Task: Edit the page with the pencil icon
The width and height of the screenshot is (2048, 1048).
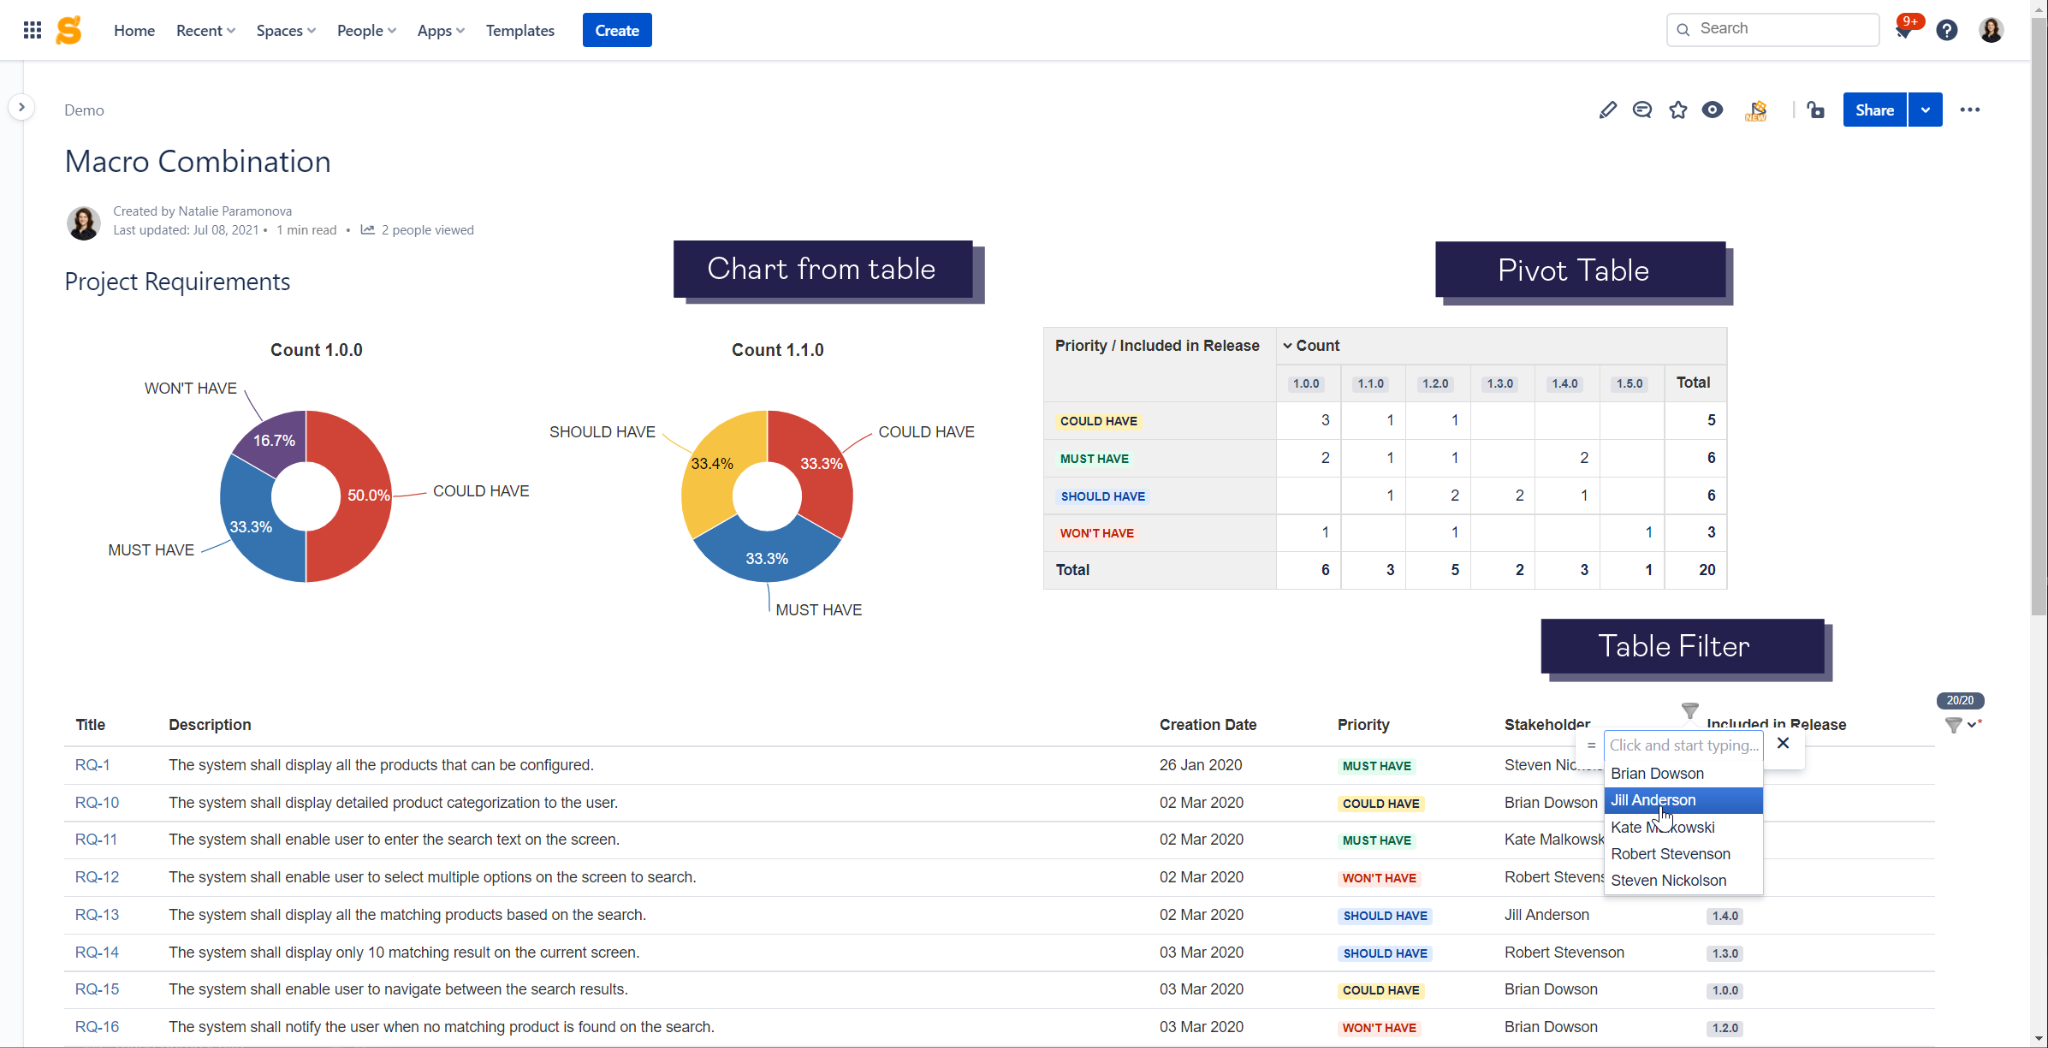Action: click(1608, 110)
